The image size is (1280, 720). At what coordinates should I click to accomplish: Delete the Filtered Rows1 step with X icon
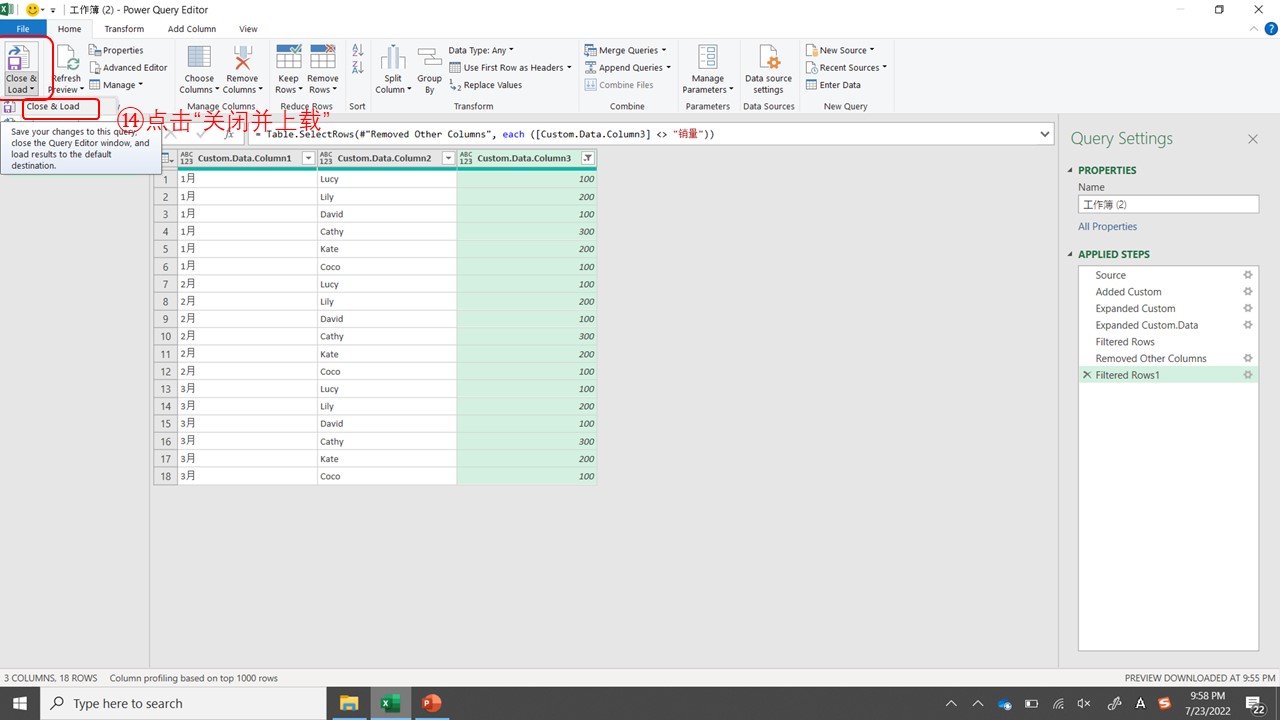[x=1087, y=375]
